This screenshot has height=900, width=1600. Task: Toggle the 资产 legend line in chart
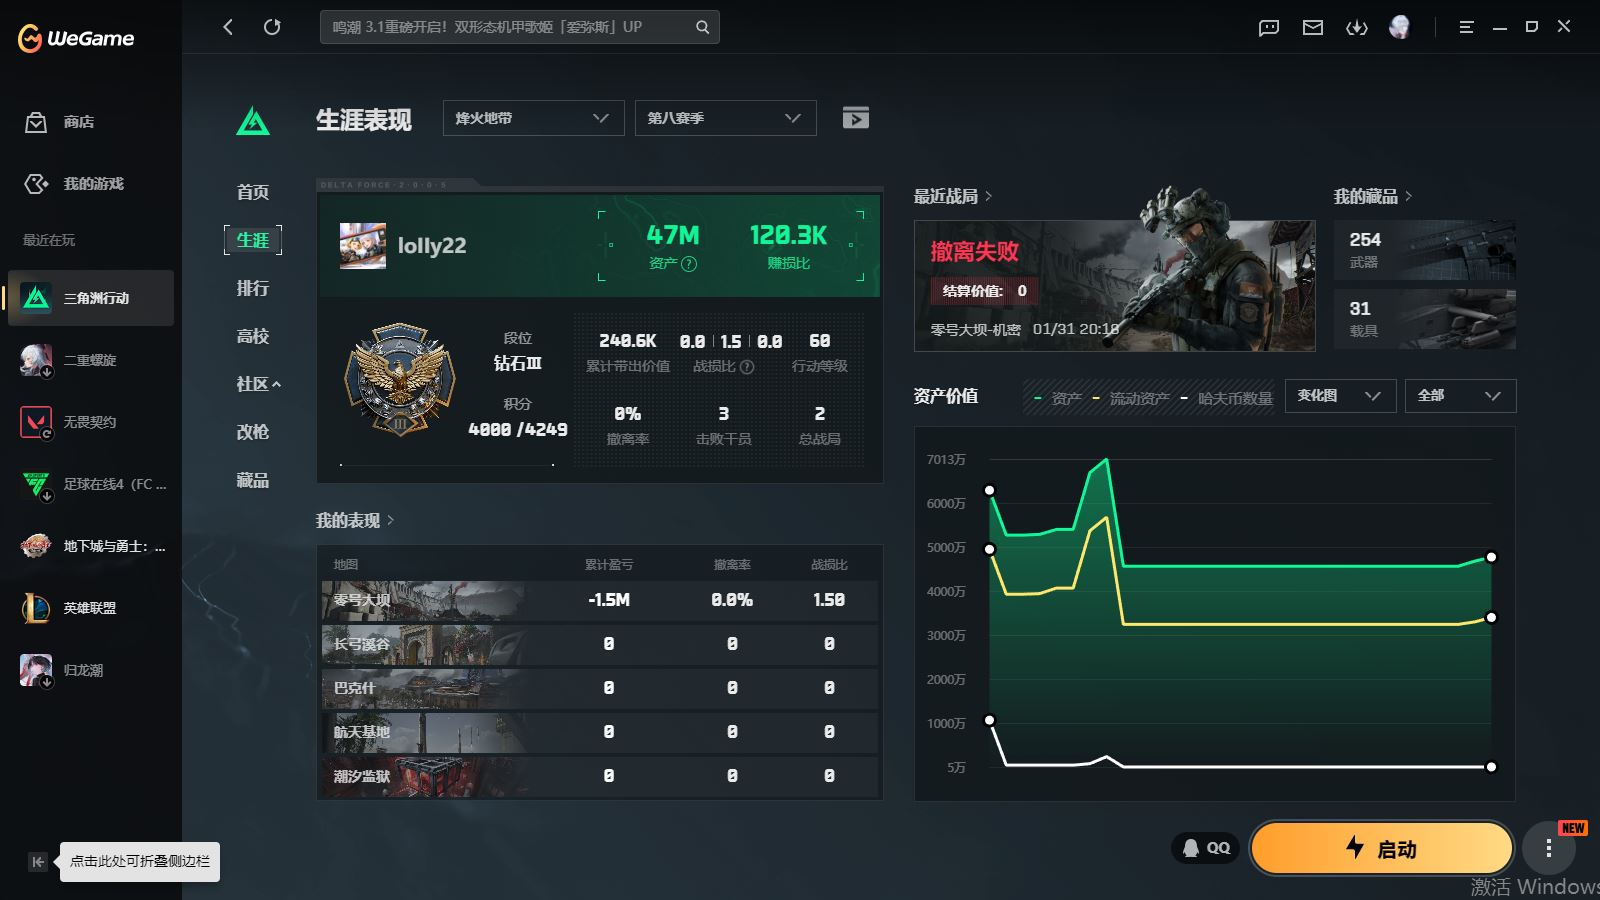(x=1058, y=398)
